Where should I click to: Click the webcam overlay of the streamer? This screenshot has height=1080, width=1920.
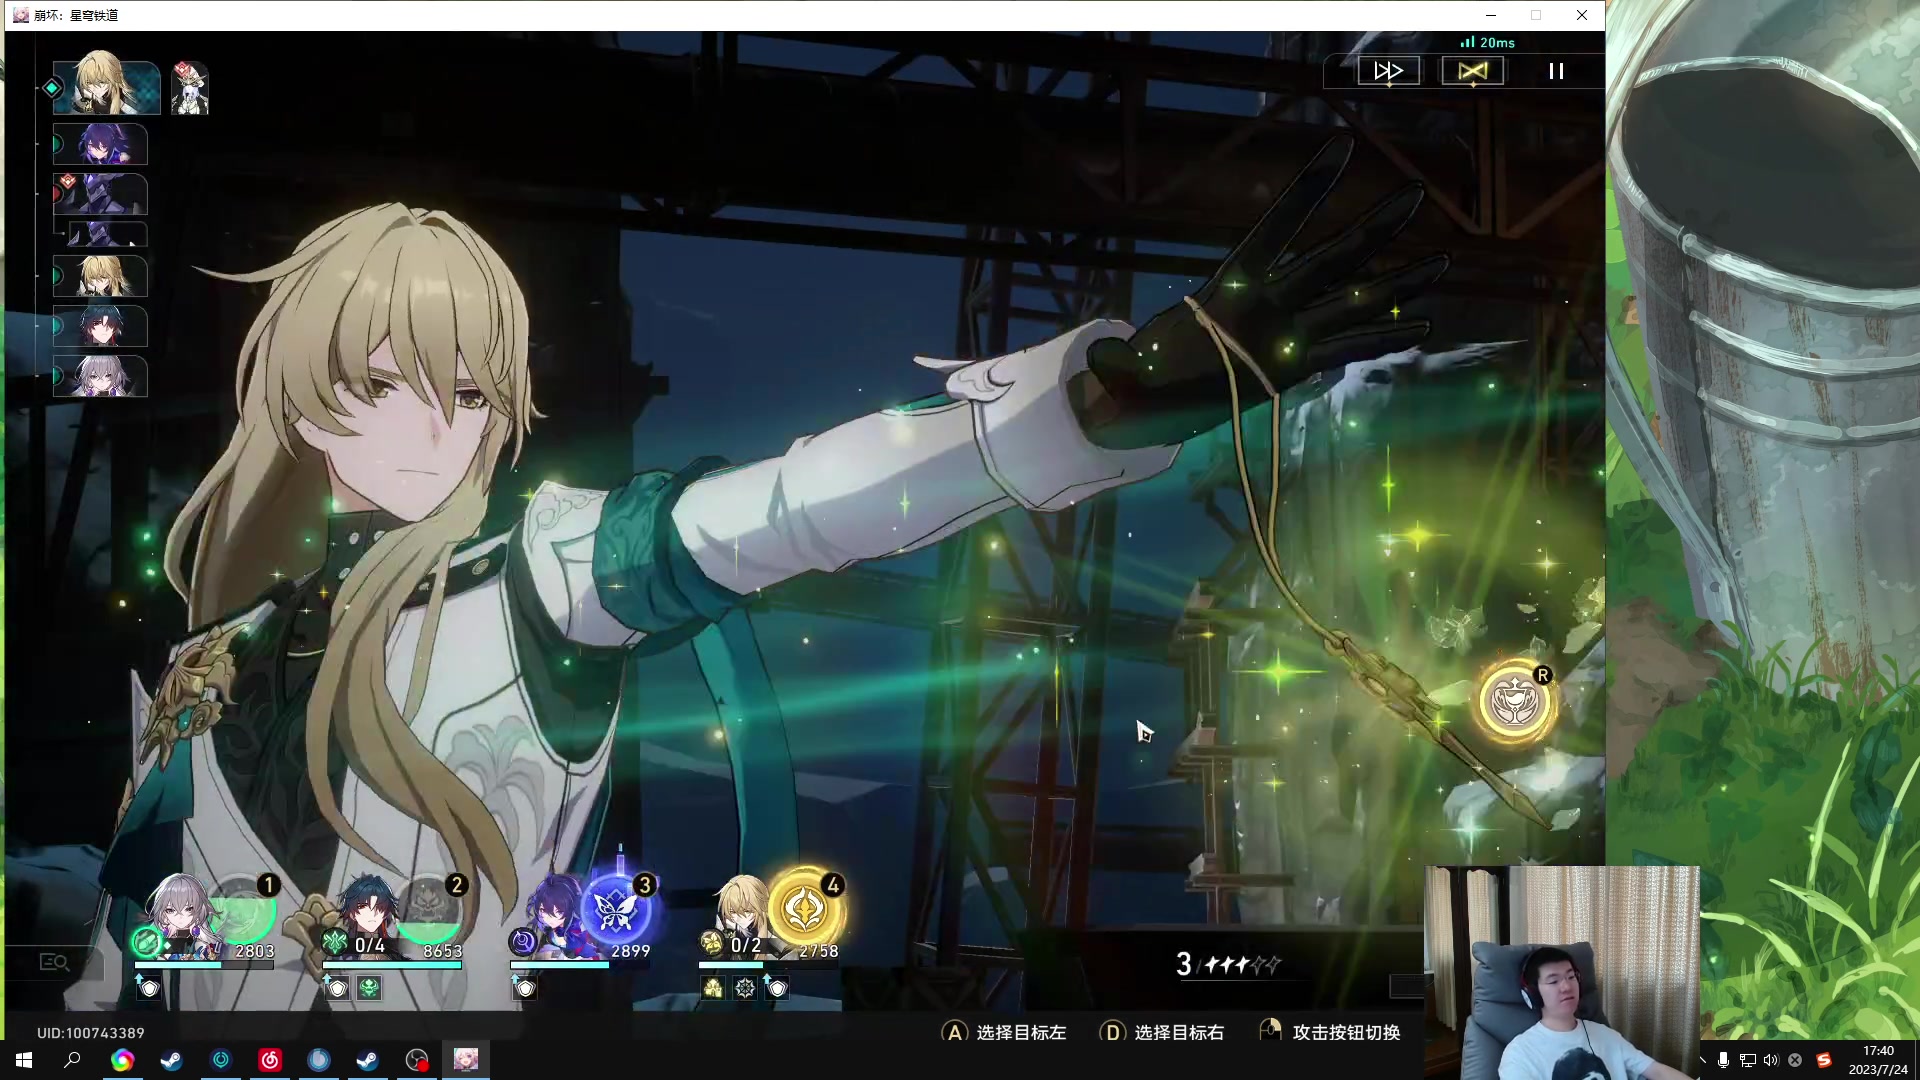point(1562,972)
